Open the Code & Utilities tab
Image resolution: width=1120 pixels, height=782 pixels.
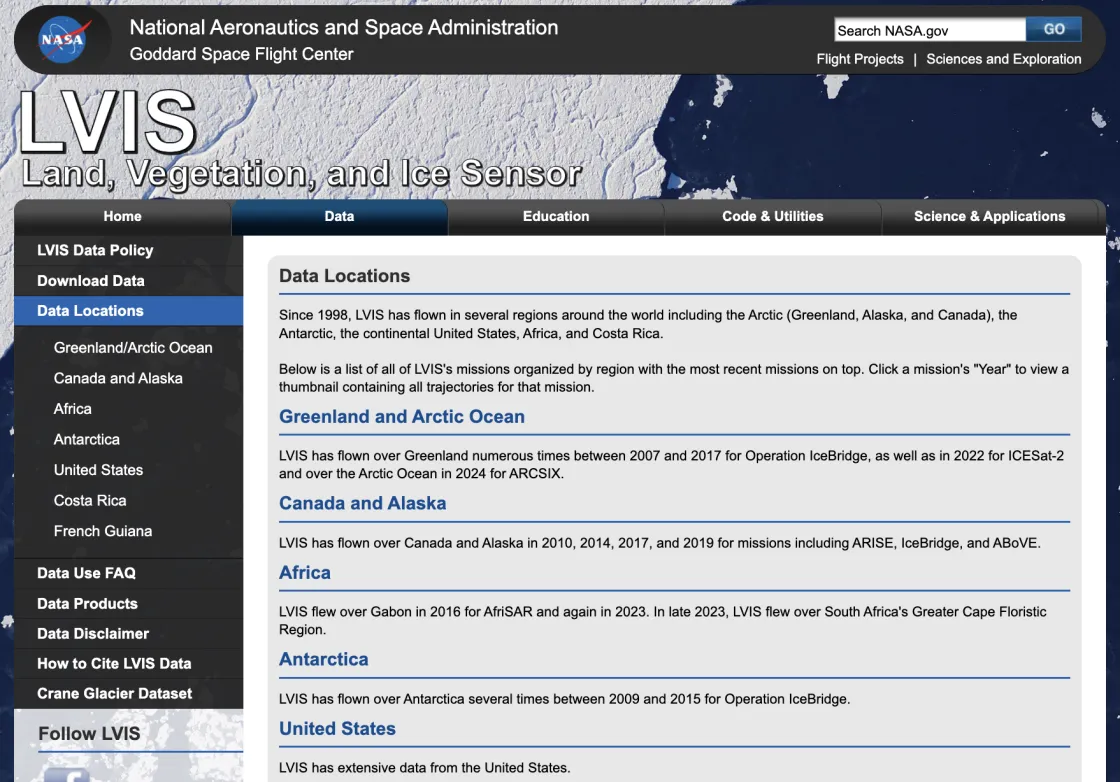[772, 216]
